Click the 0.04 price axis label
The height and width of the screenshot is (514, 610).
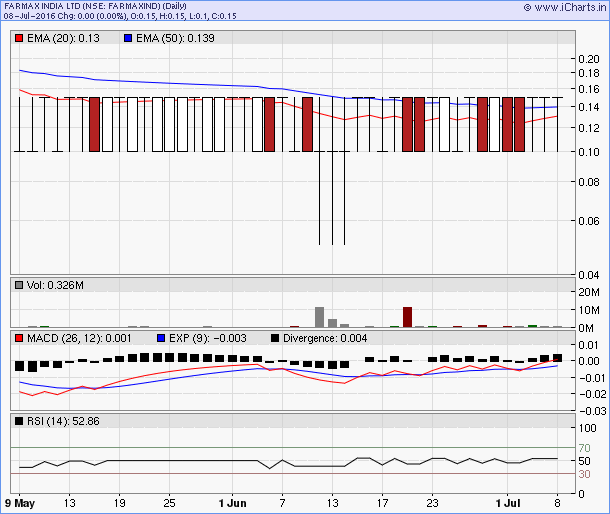[x=589, y=275]
